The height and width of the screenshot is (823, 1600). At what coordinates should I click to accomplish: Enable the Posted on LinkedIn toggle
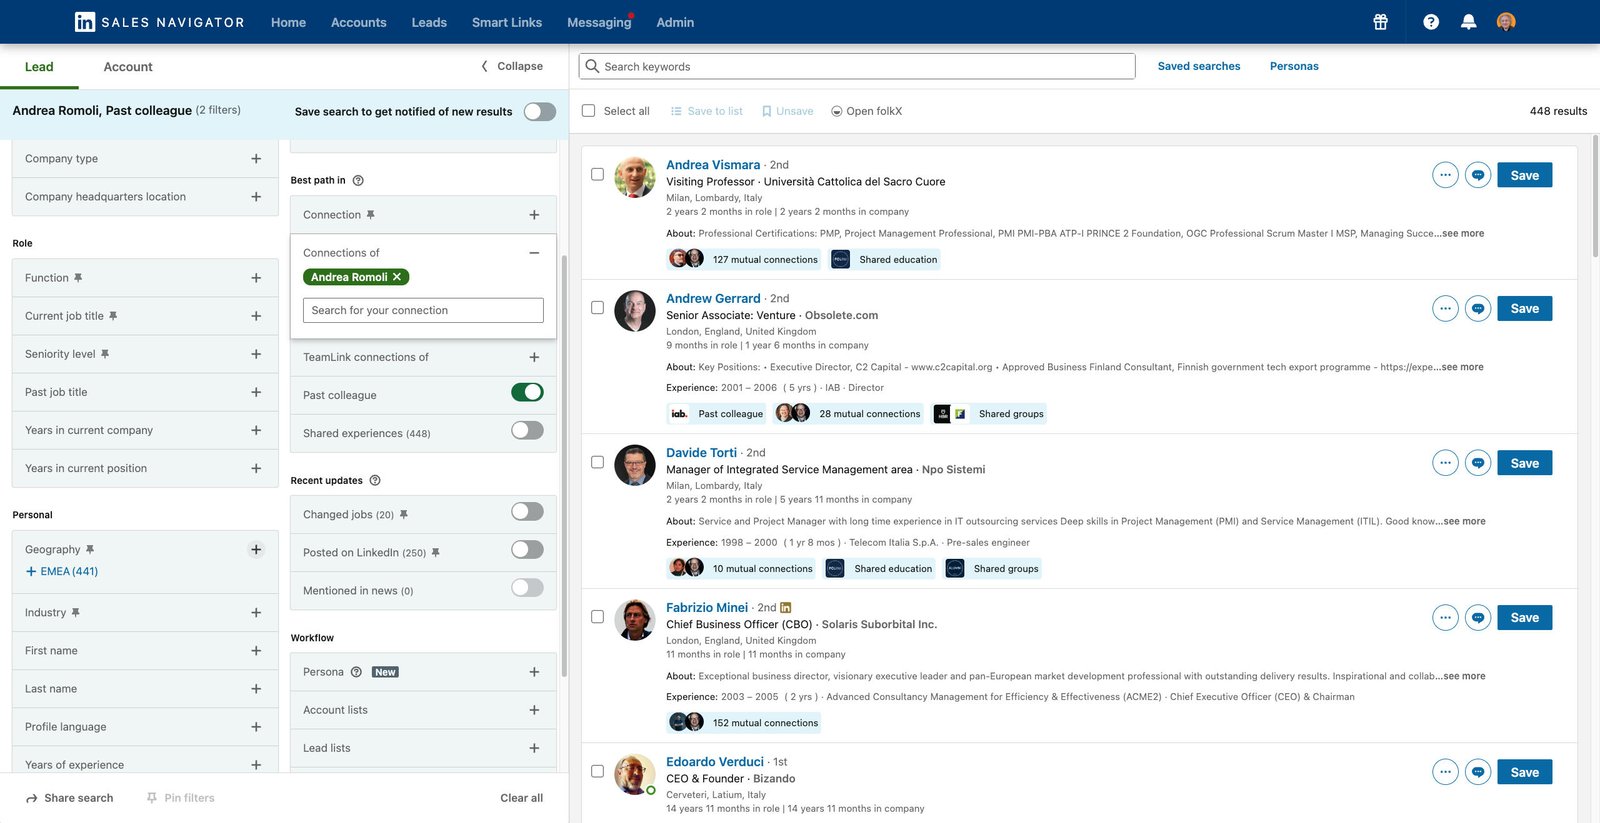point(527,550)
